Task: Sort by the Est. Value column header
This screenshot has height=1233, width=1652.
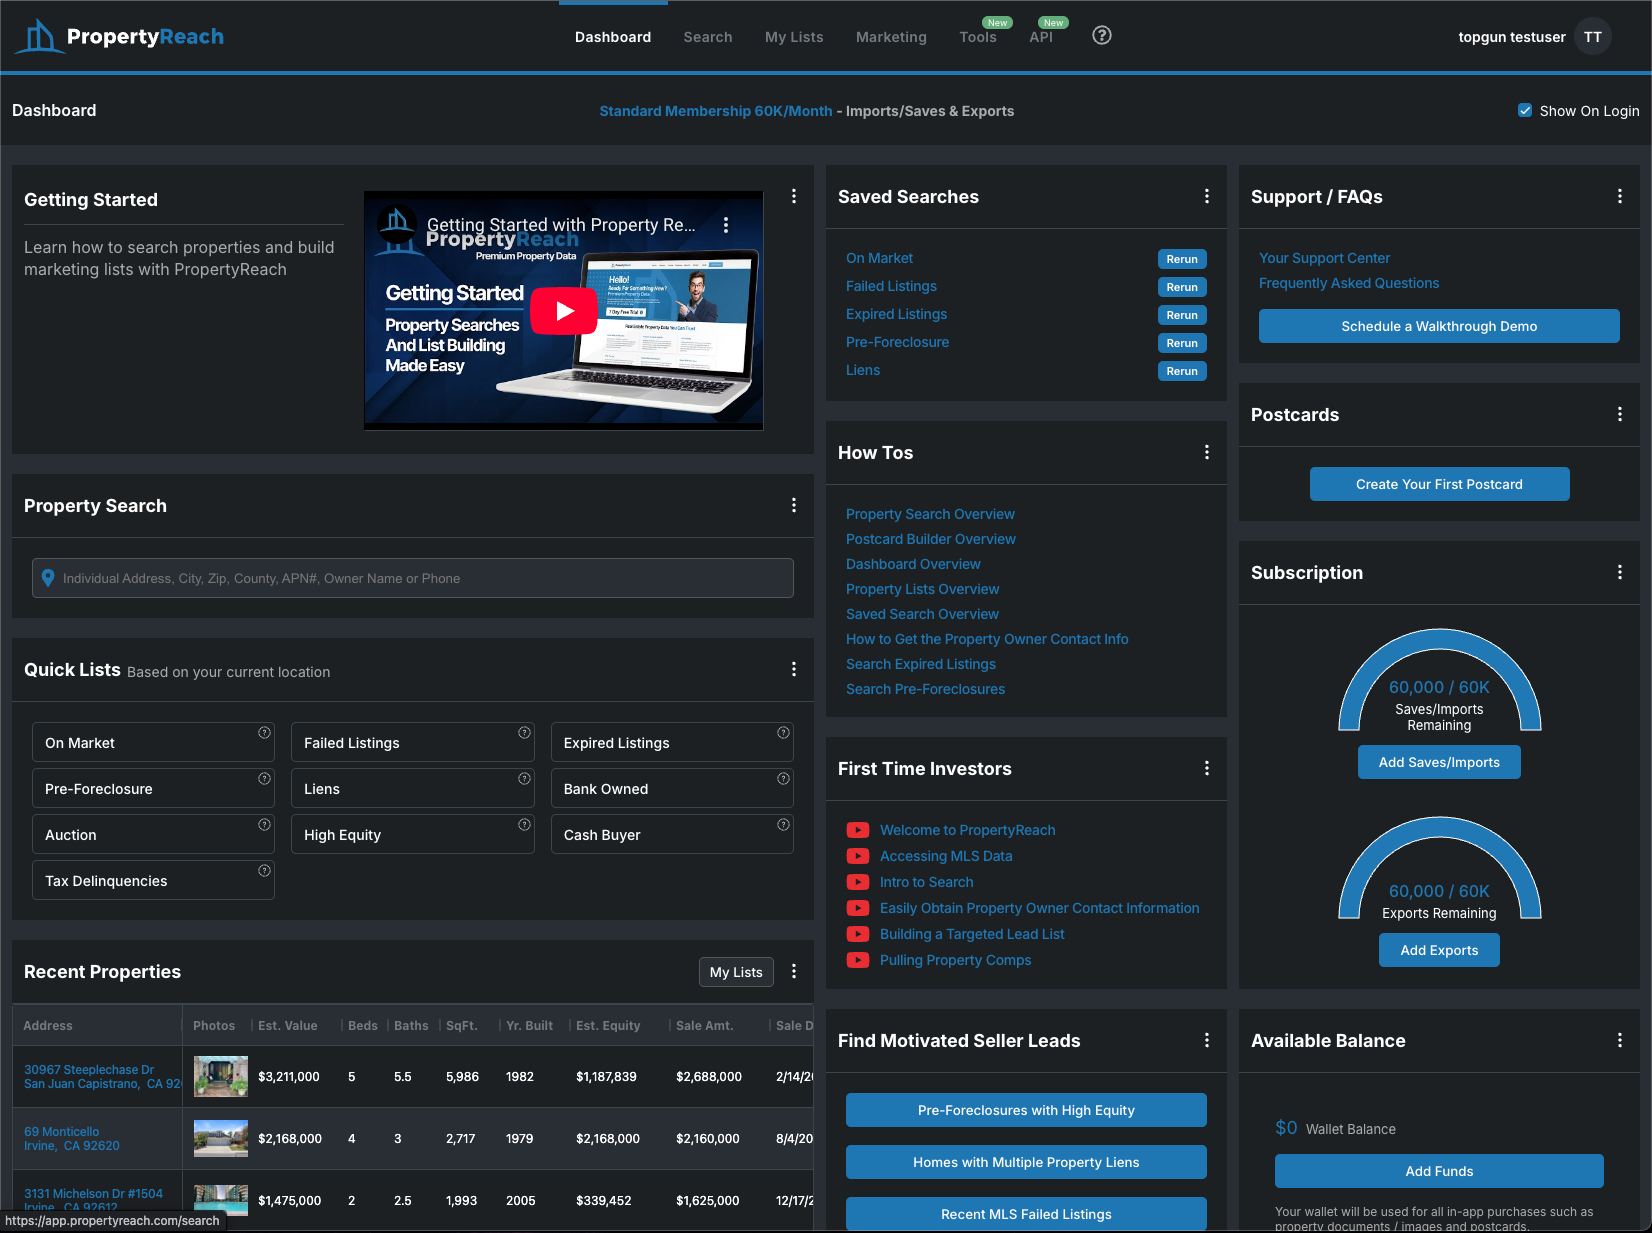Action: pyautogui.click(x=288, y=1025)
